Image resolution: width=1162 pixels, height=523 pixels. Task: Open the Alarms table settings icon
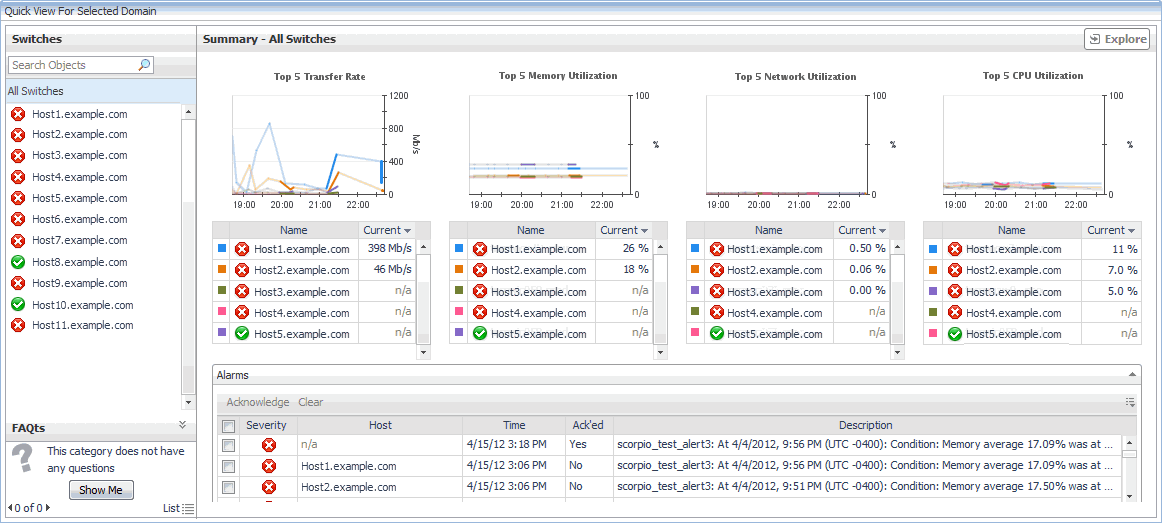tap(1130, 402)
